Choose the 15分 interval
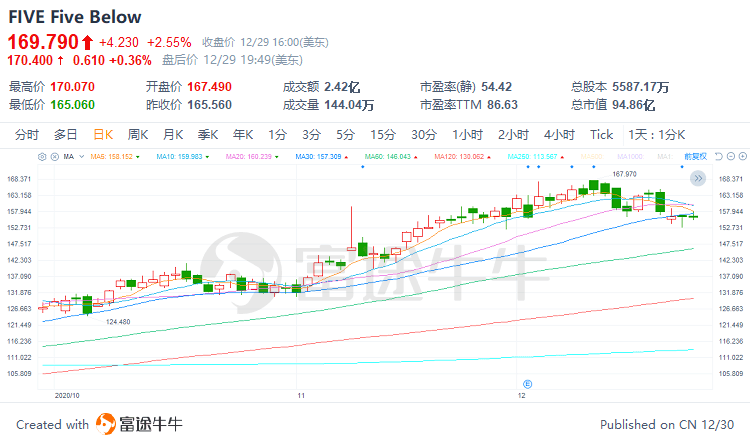Viewport: 750px width, 445px height. click(x=383, y=135)
